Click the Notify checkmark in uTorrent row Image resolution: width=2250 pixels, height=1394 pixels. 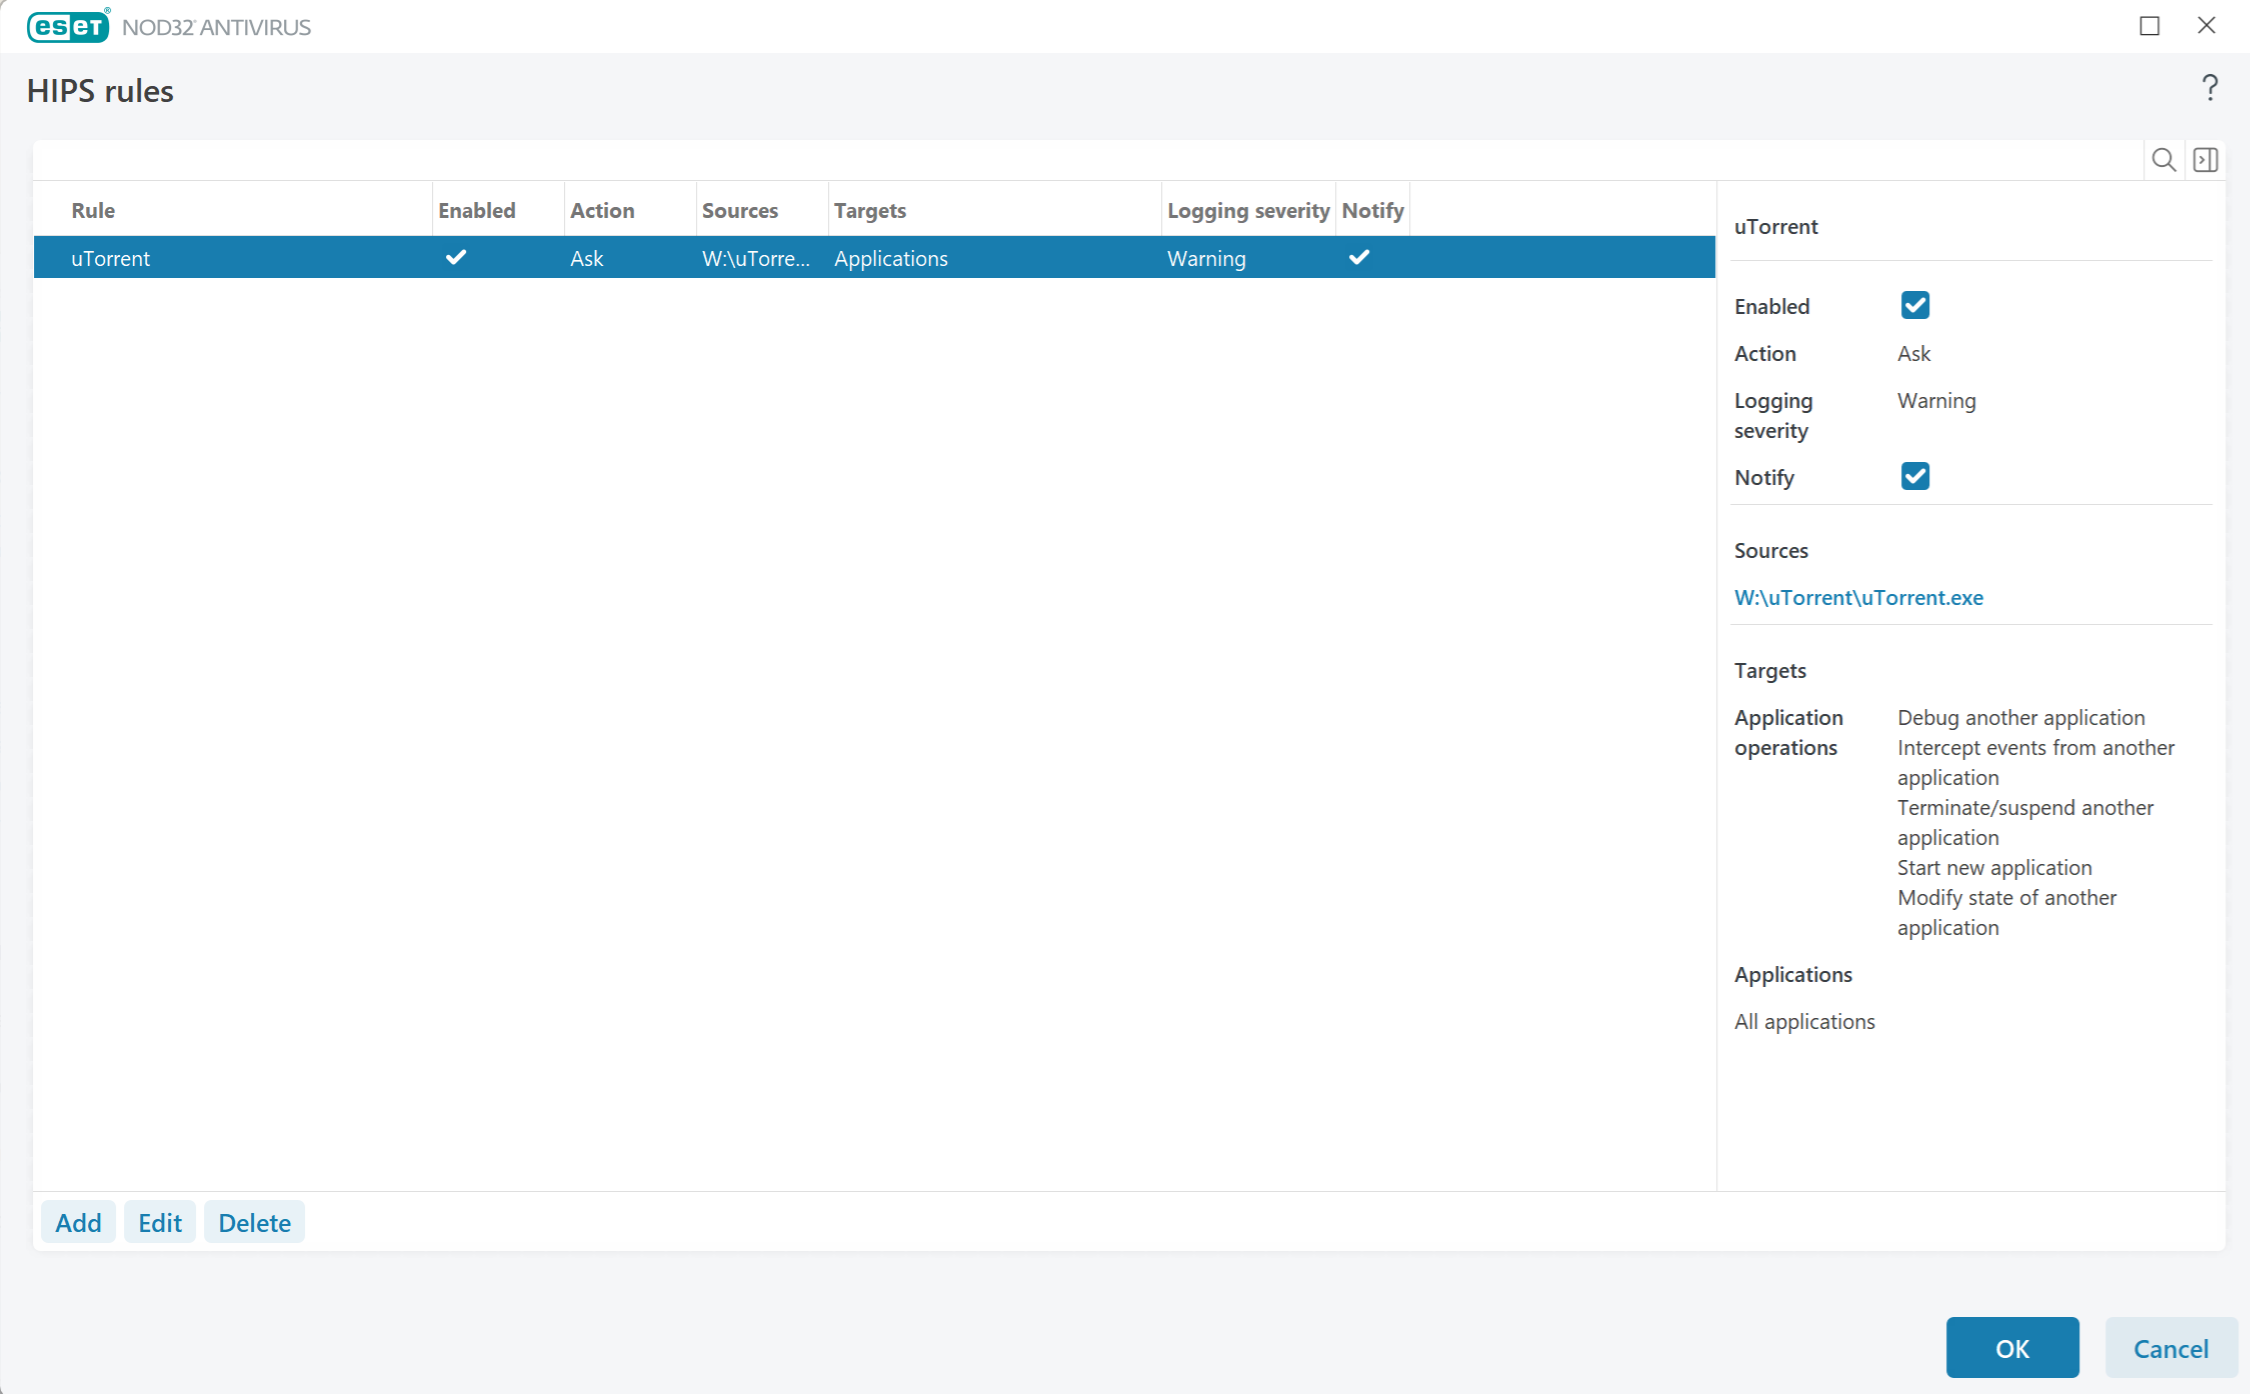click(x=1359, y=258)
